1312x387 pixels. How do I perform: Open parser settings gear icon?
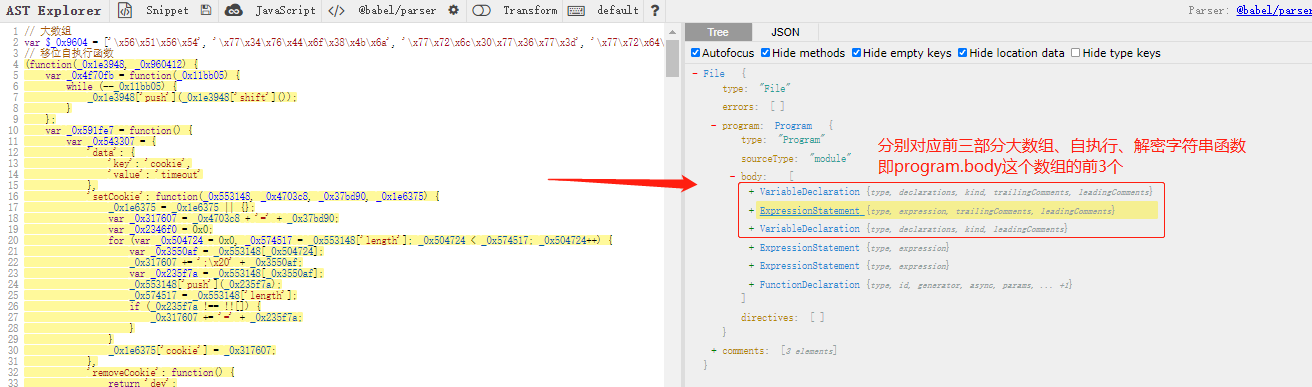pos(453,11)
